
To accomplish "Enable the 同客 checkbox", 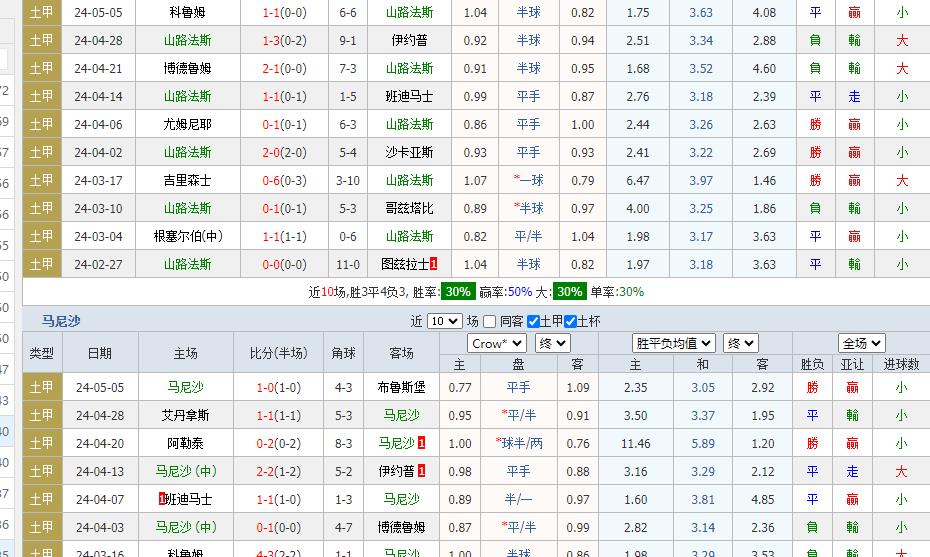I will pos(489,321).
